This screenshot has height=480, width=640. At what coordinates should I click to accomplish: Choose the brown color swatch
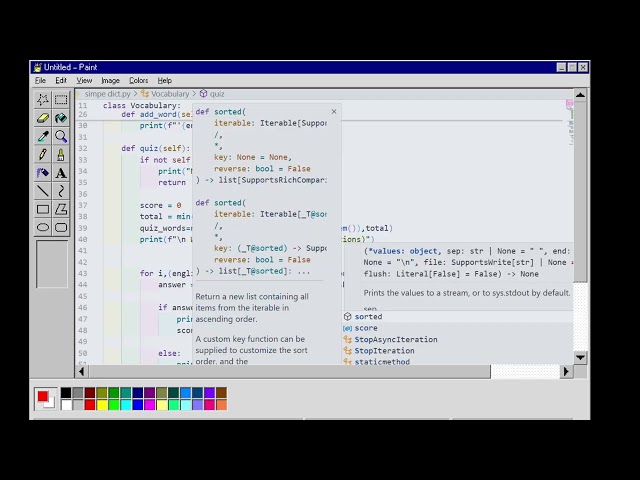[222, 393]
